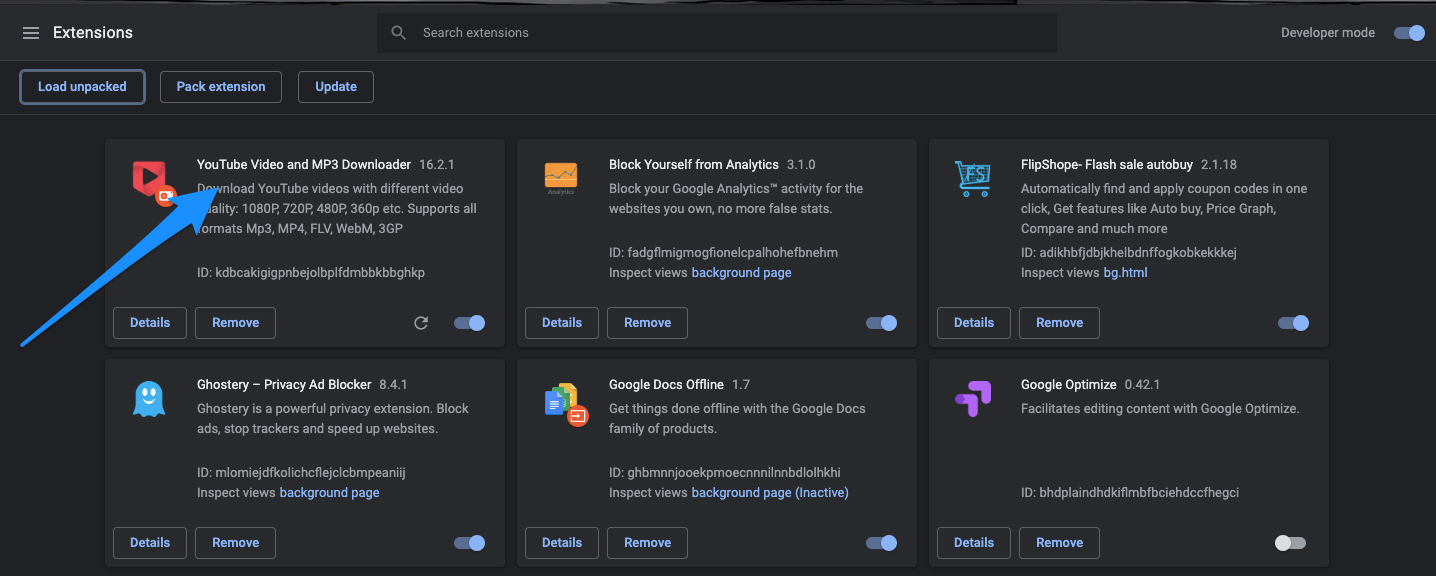
Task: Click version number 0.42.1
Action: click(x=1142, y=385)
